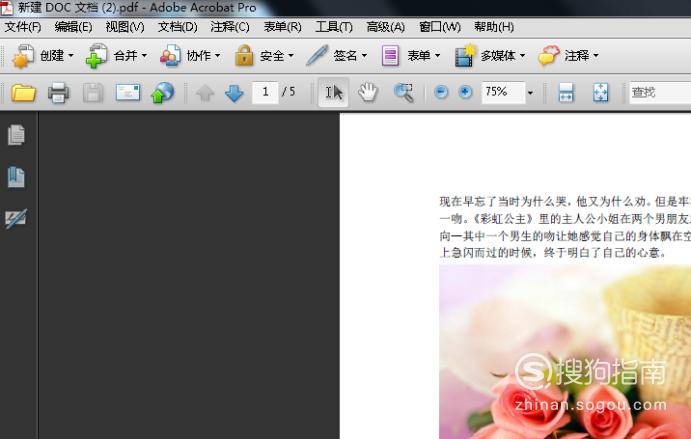Open the 工具(T) menu
Viewport: 691px width, 439px height.
click(x=334, y=27)
